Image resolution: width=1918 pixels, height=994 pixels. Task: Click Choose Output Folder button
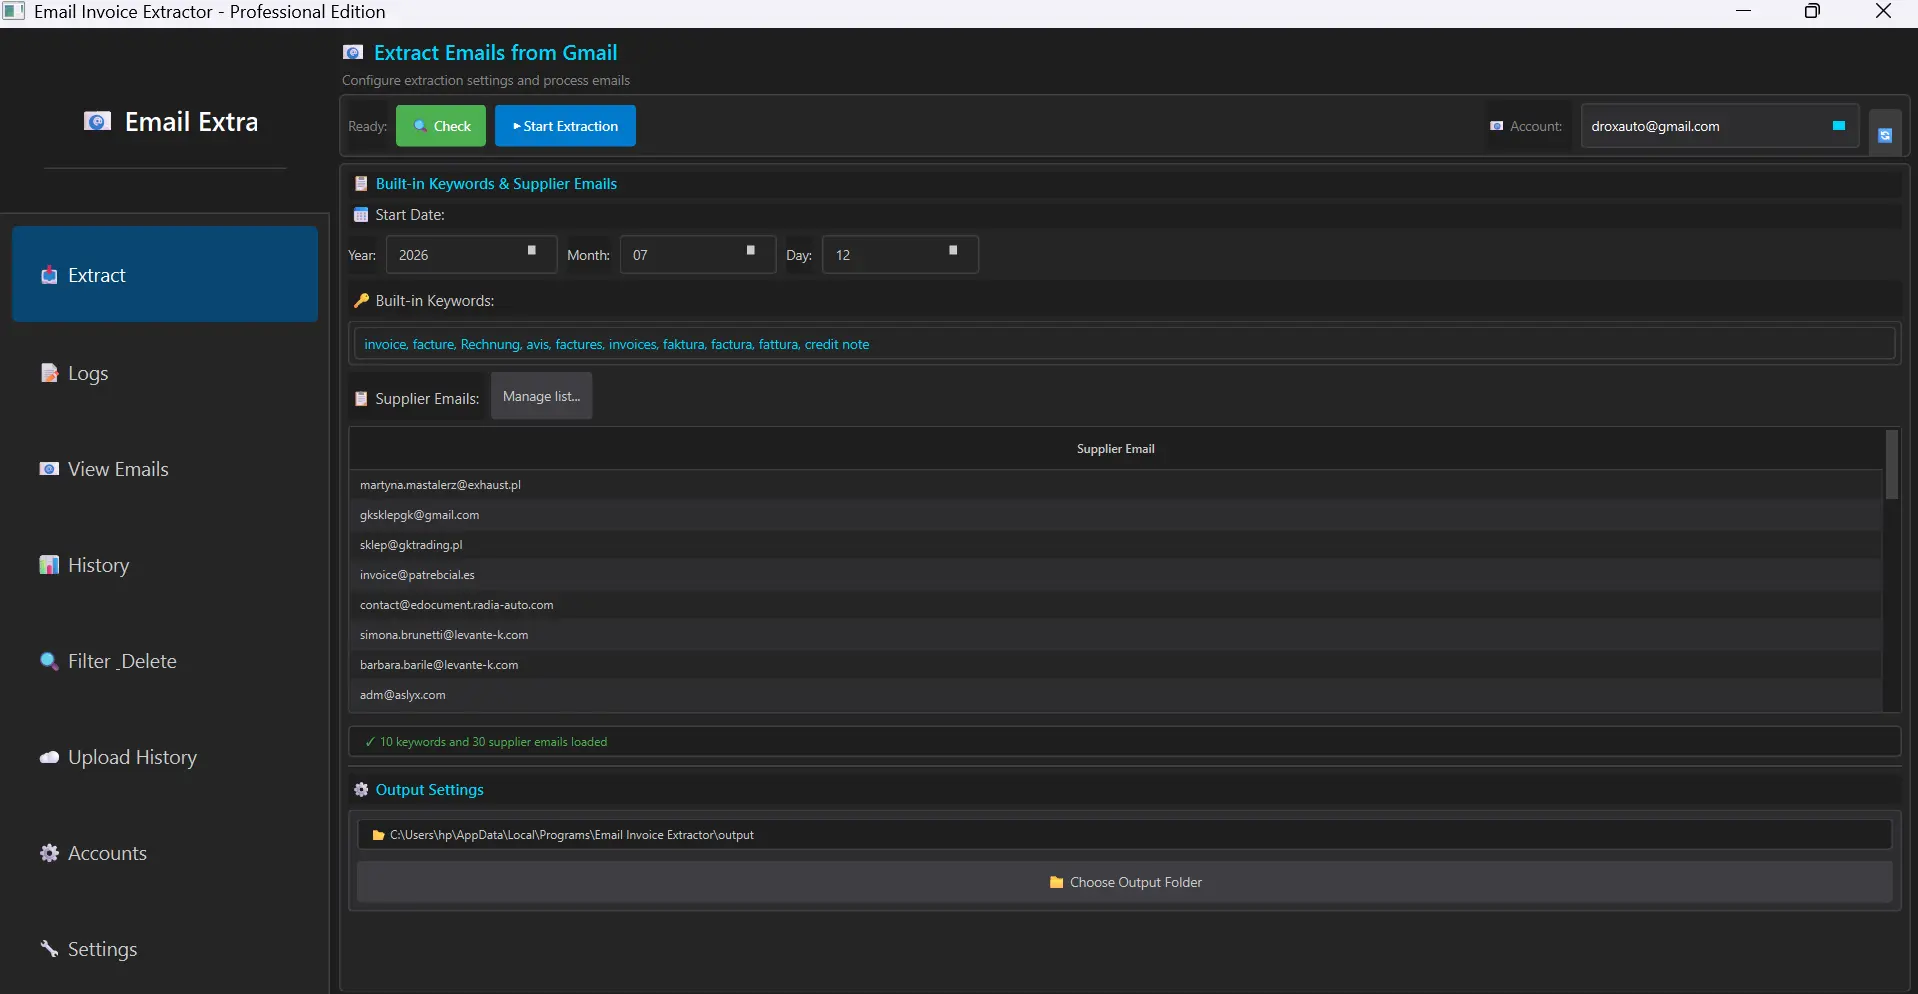point(1125,882)
